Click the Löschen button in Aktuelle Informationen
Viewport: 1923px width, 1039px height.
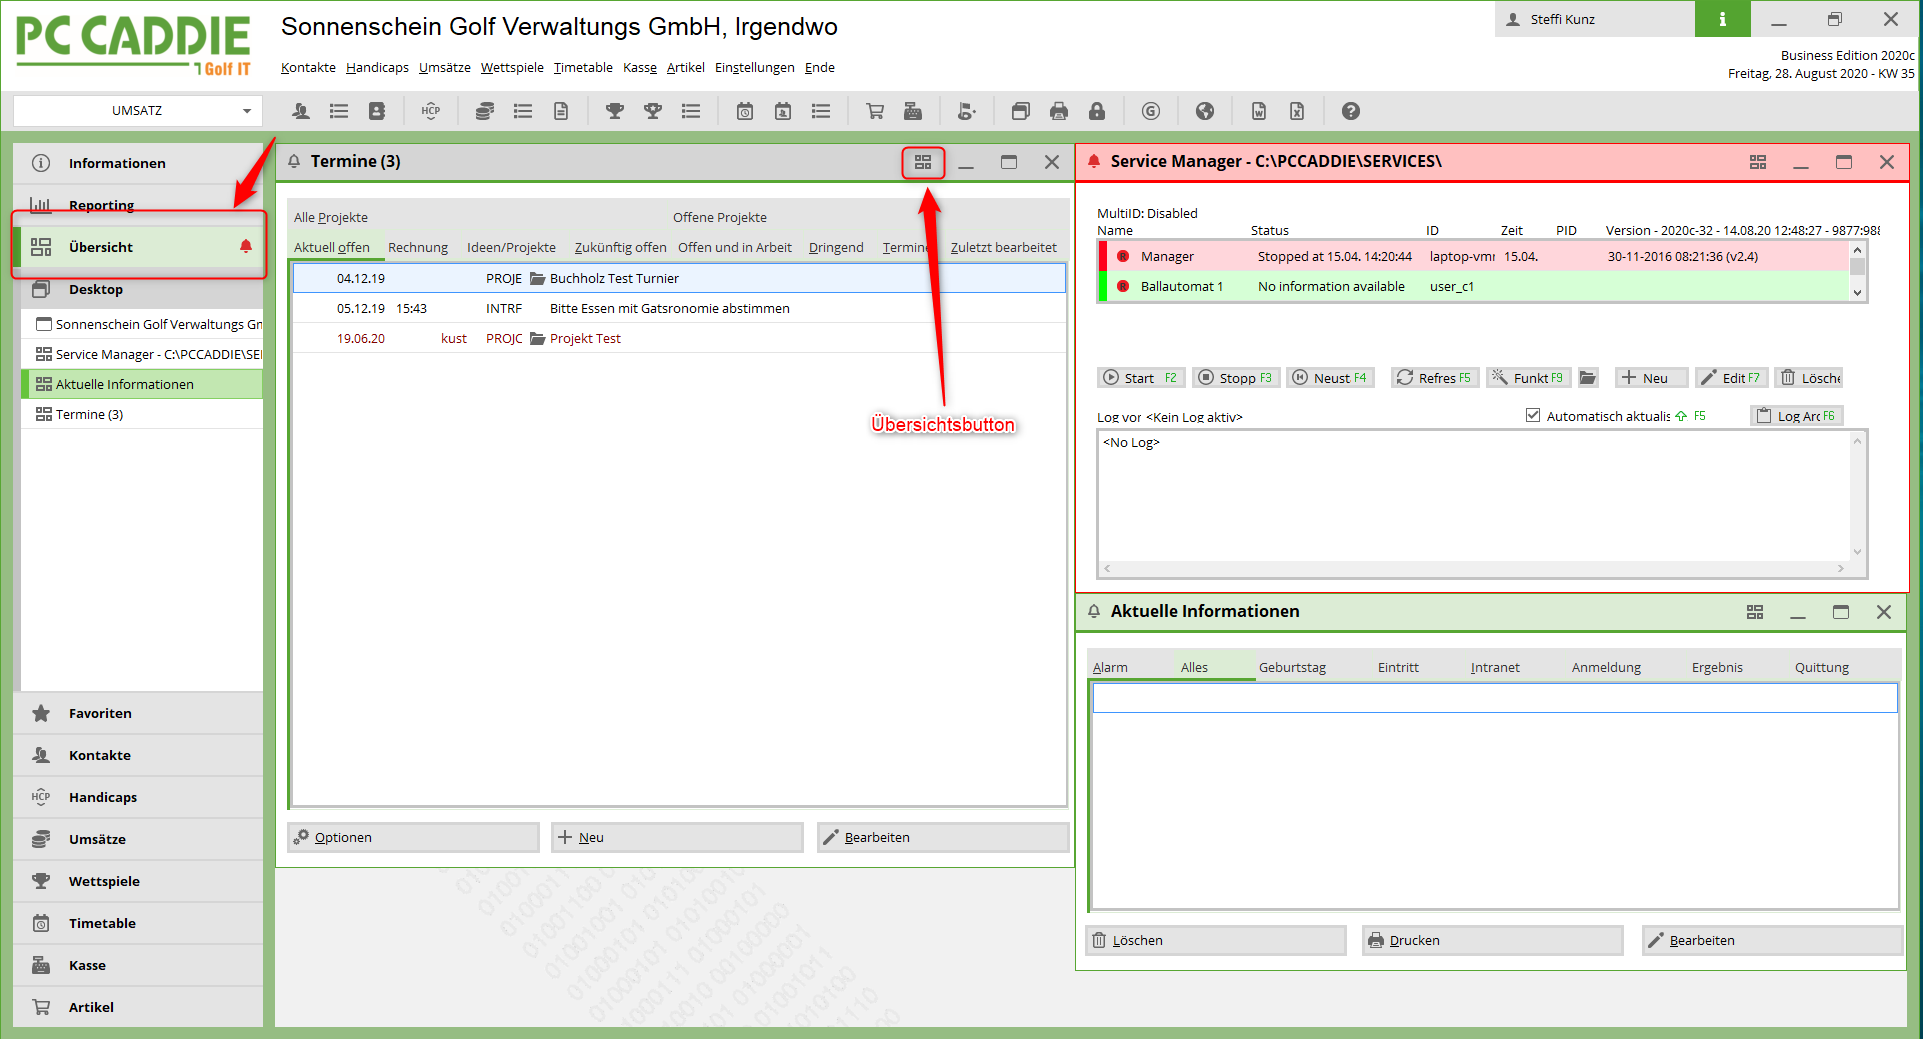point(1216,941)
